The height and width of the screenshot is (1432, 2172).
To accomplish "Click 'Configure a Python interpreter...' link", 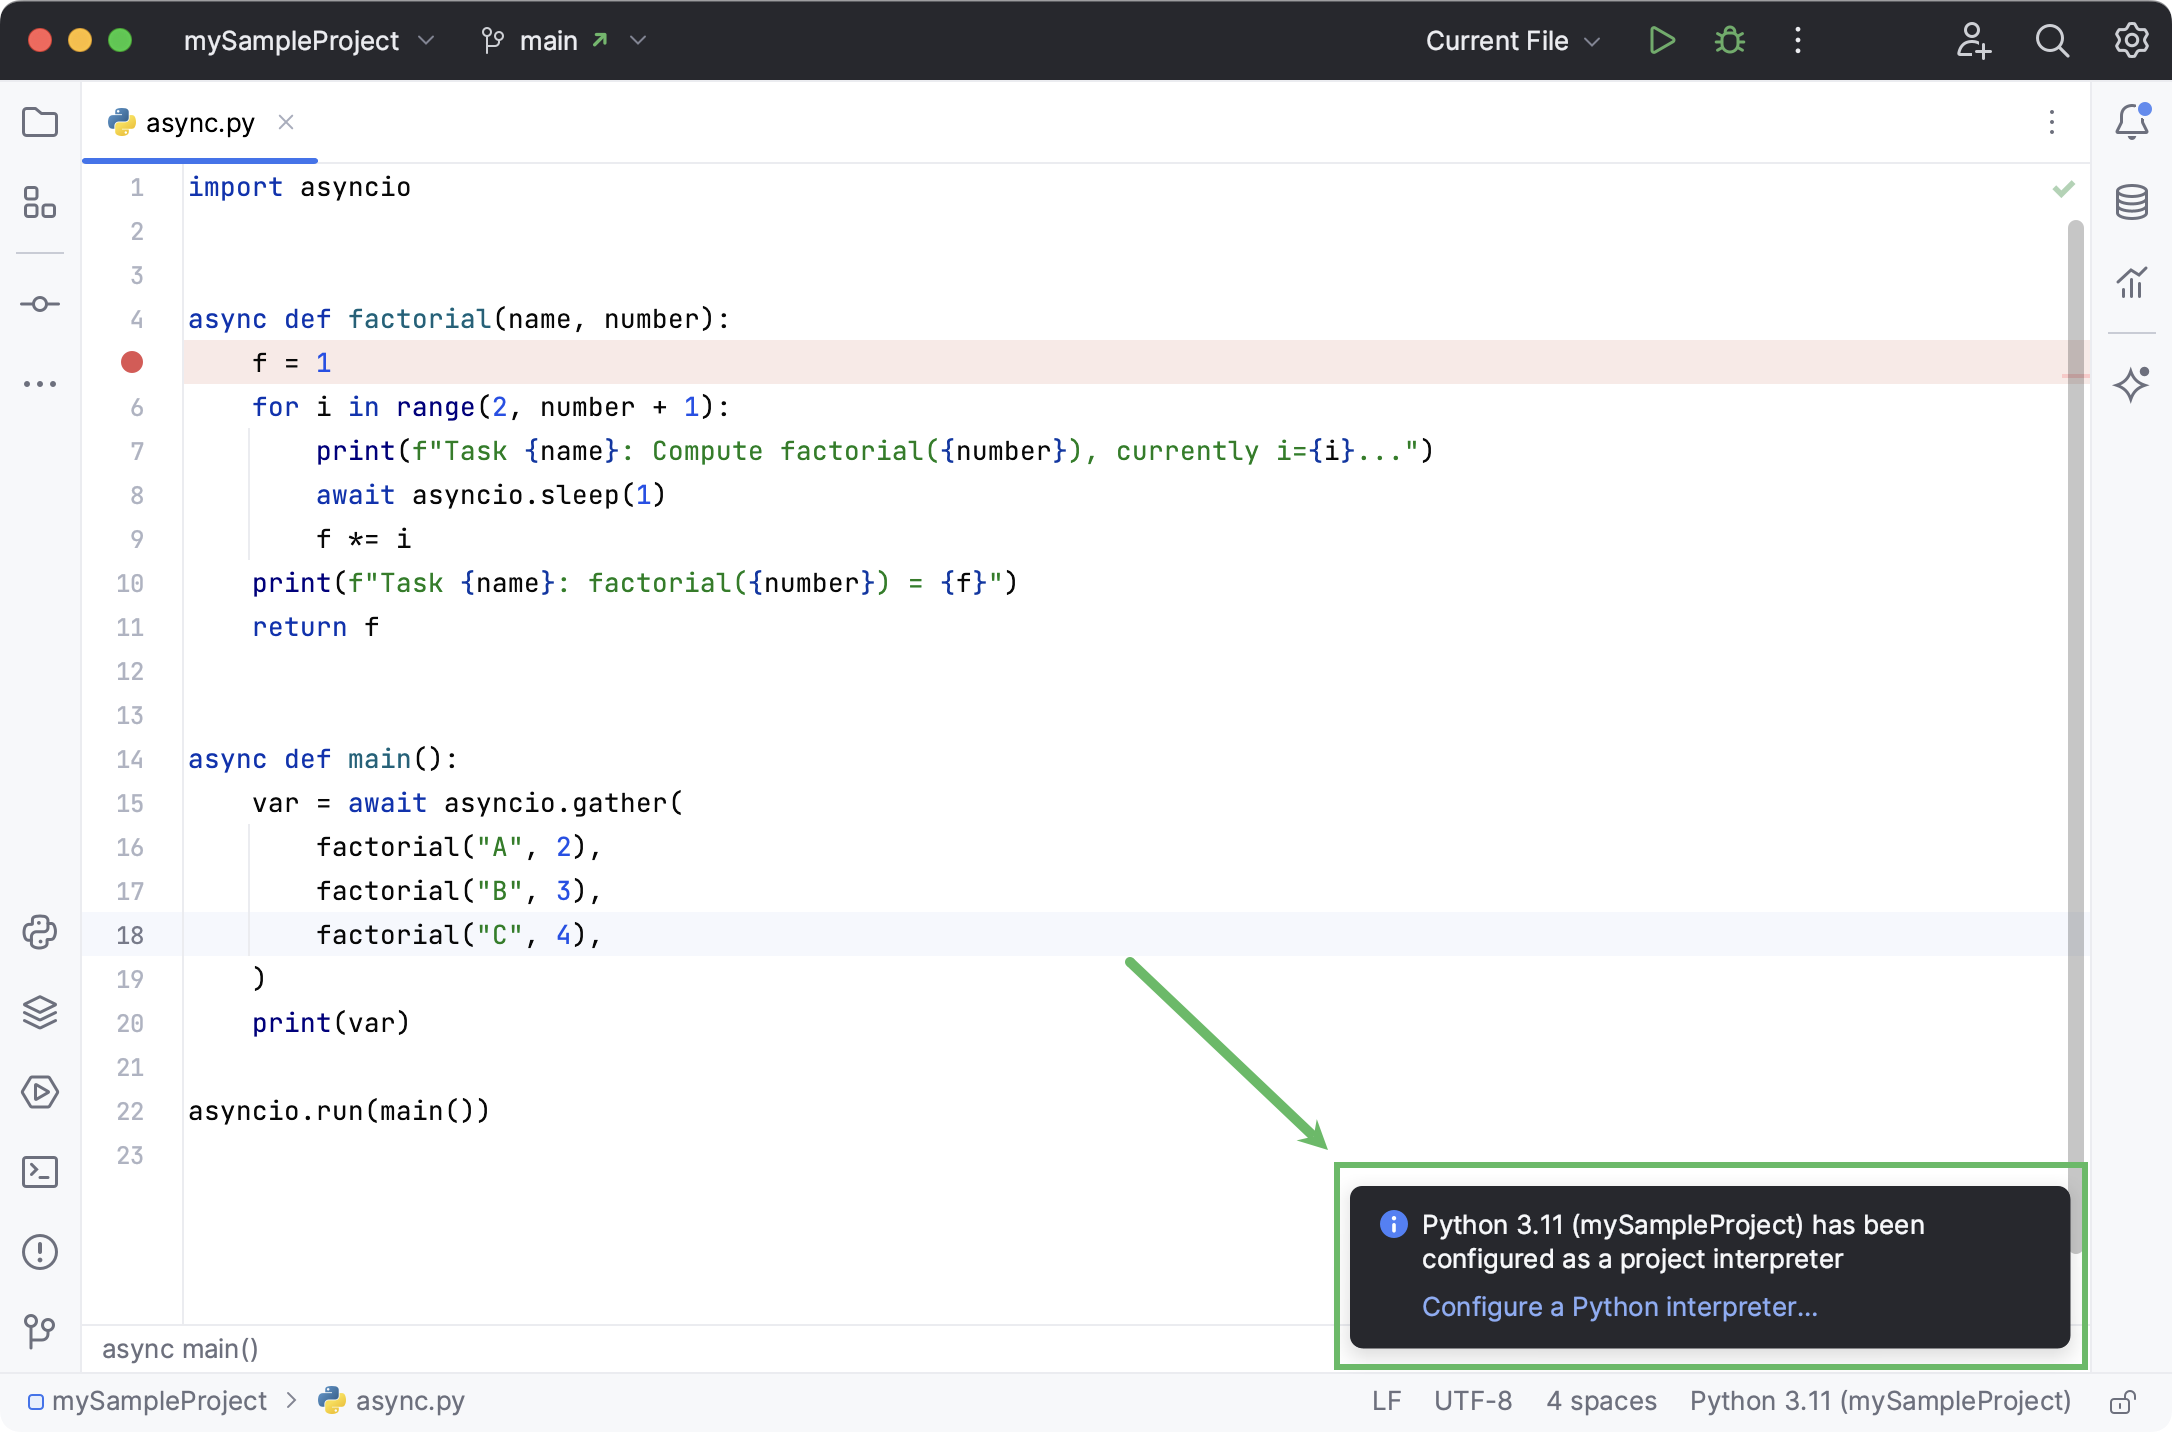I will click(x=1619, y=1306).
